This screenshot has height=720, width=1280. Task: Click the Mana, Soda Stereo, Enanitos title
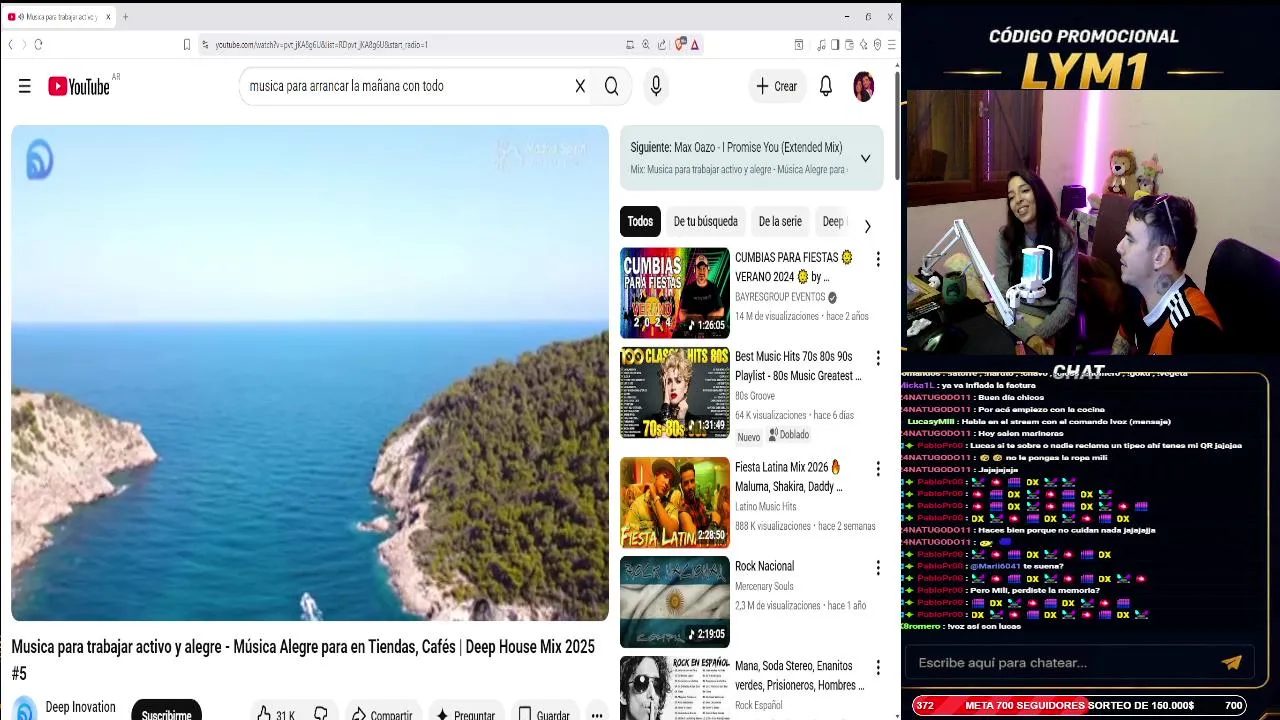(800, 676)
